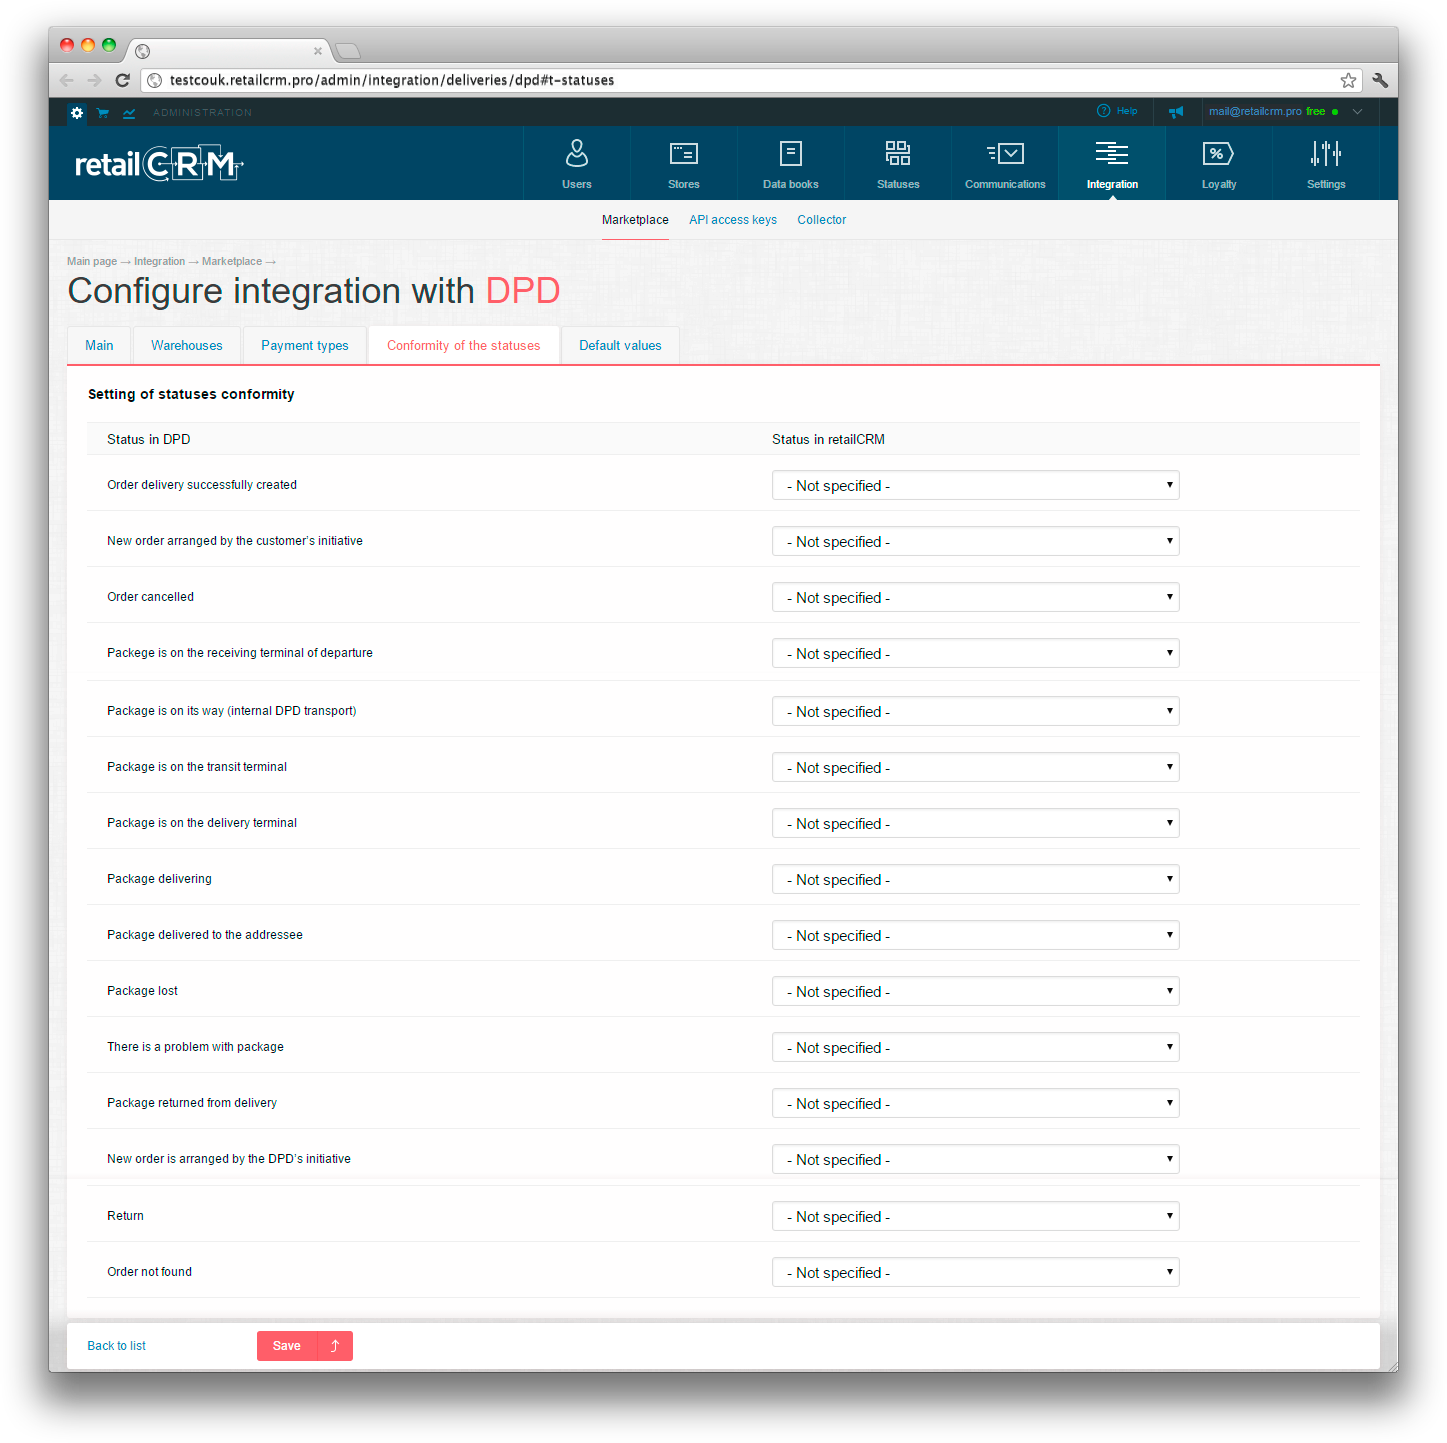The width and height of the screenshot is (1447, 1443).
Task: Open dropdown for Package lost status
Action: (x=975, y=992)
